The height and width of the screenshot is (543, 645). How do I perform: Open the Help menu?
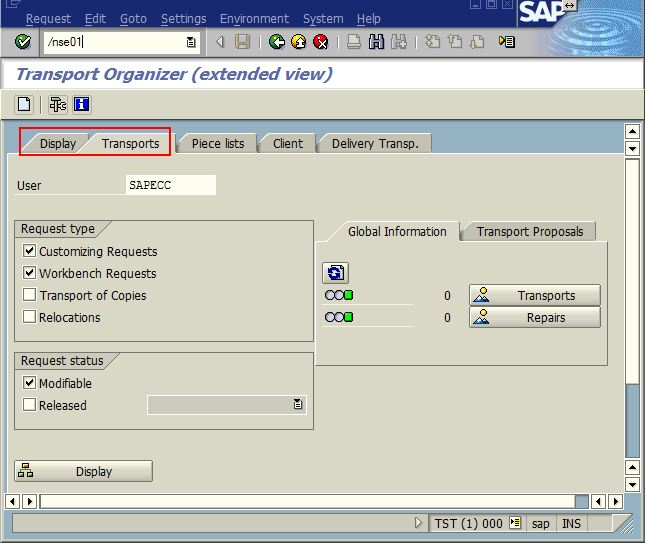[369, 19]
